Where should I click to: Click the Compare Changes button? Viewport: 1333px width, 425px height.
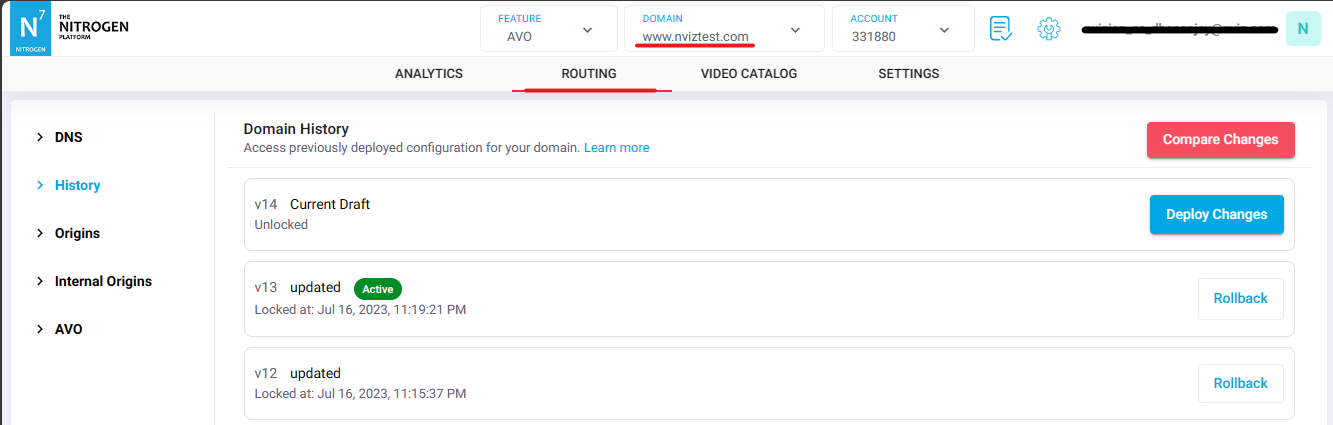coord(1220,140)
